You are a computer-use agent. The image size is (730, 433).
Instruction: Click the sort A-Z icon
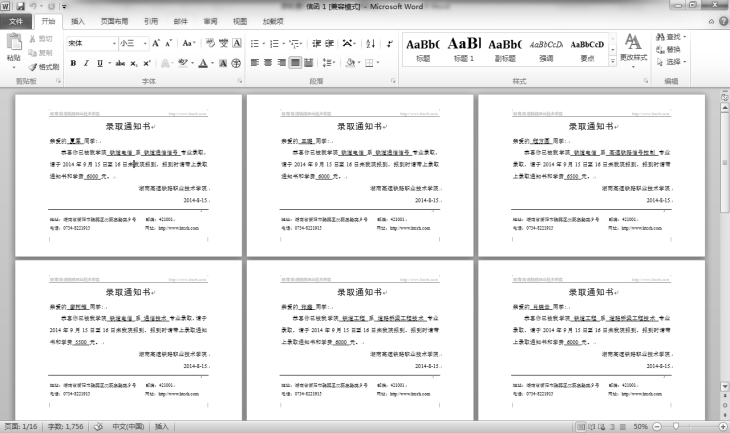coord(371,44)
